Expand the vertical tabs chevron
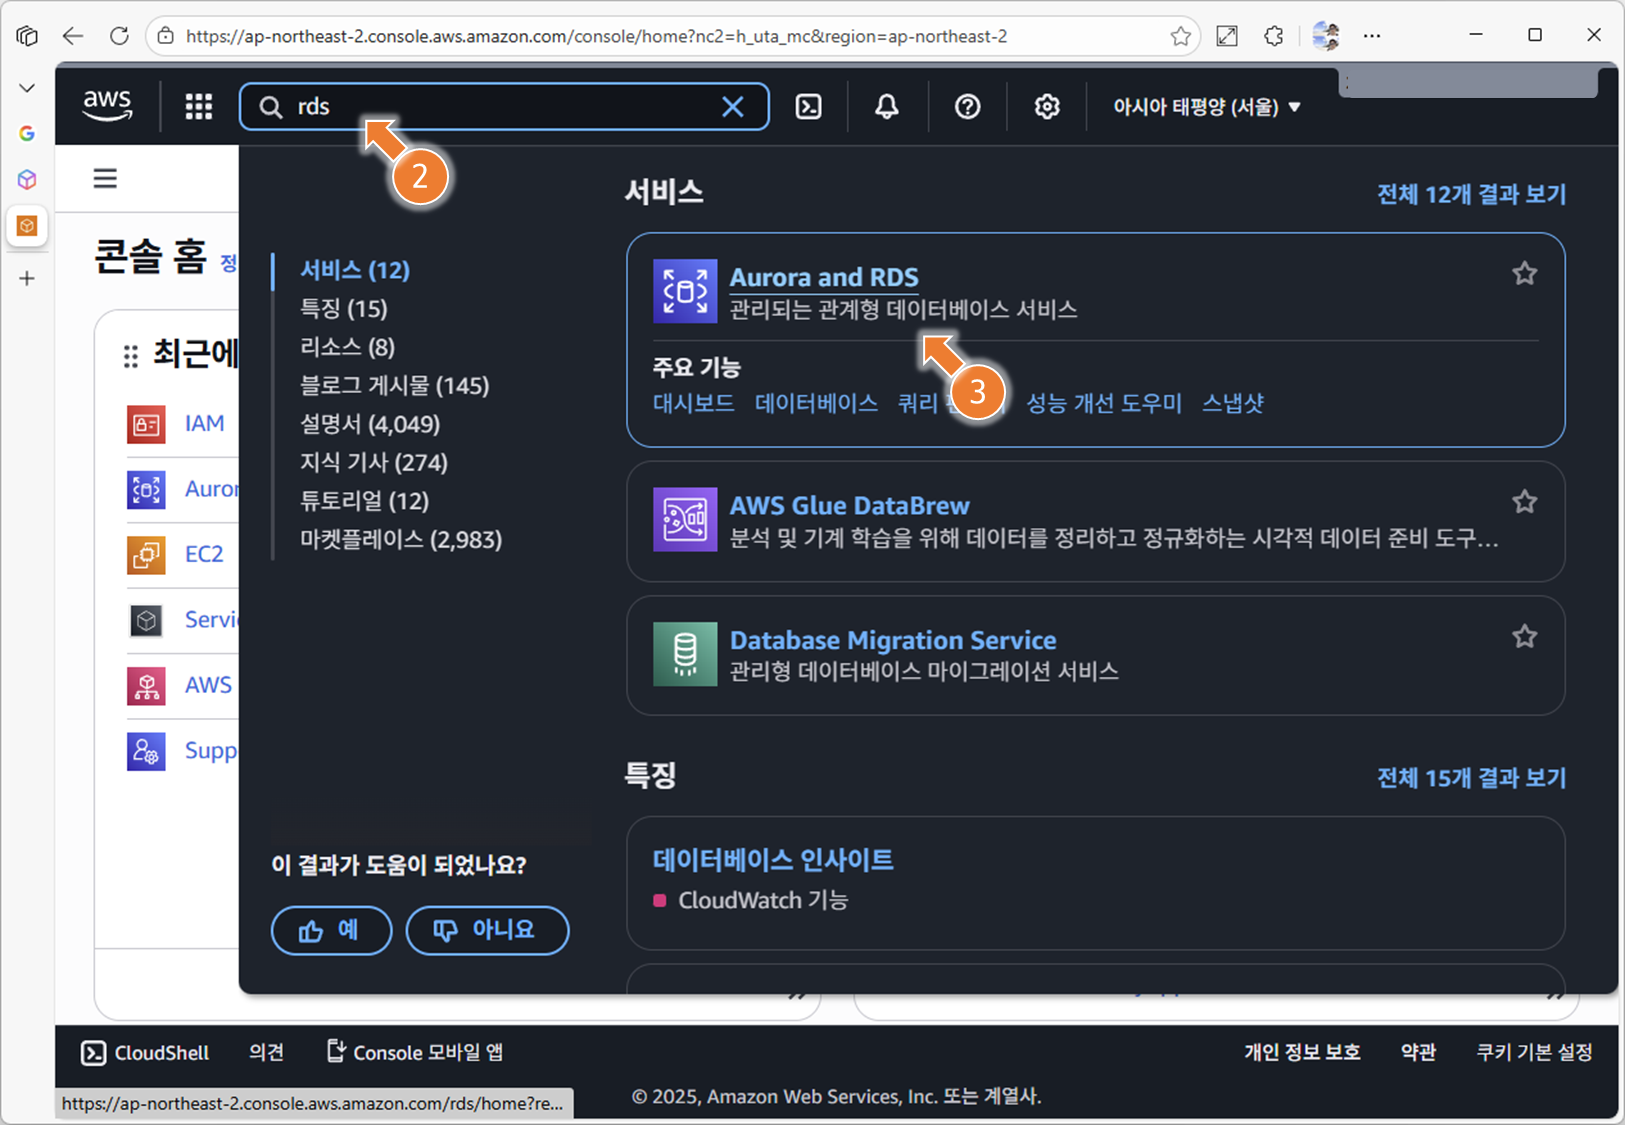Viewport: 1625px width, 1125px height. [x=27, y=88]
